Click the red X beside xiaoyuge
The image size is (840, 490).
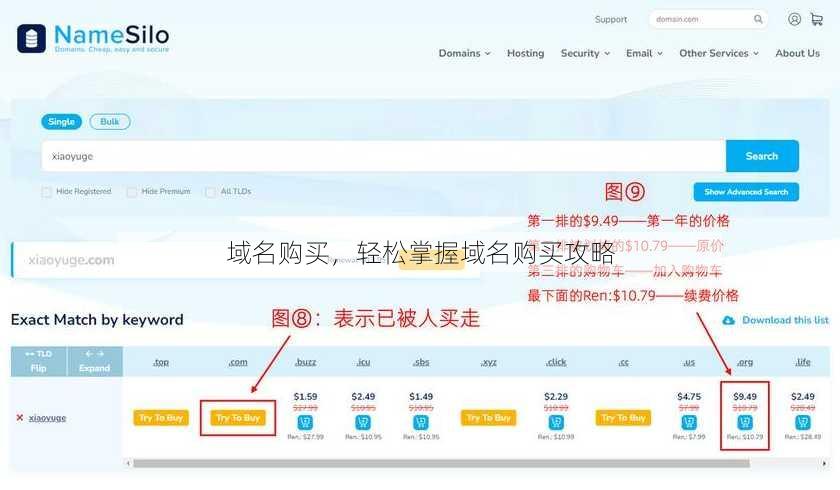[20, 418]
